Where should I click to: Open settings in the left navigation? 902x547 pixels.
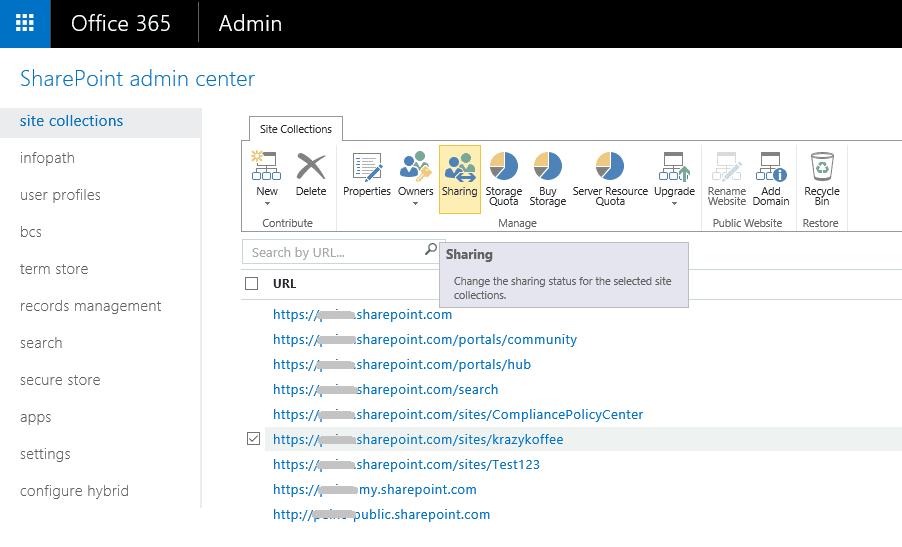tap(45, 454)
